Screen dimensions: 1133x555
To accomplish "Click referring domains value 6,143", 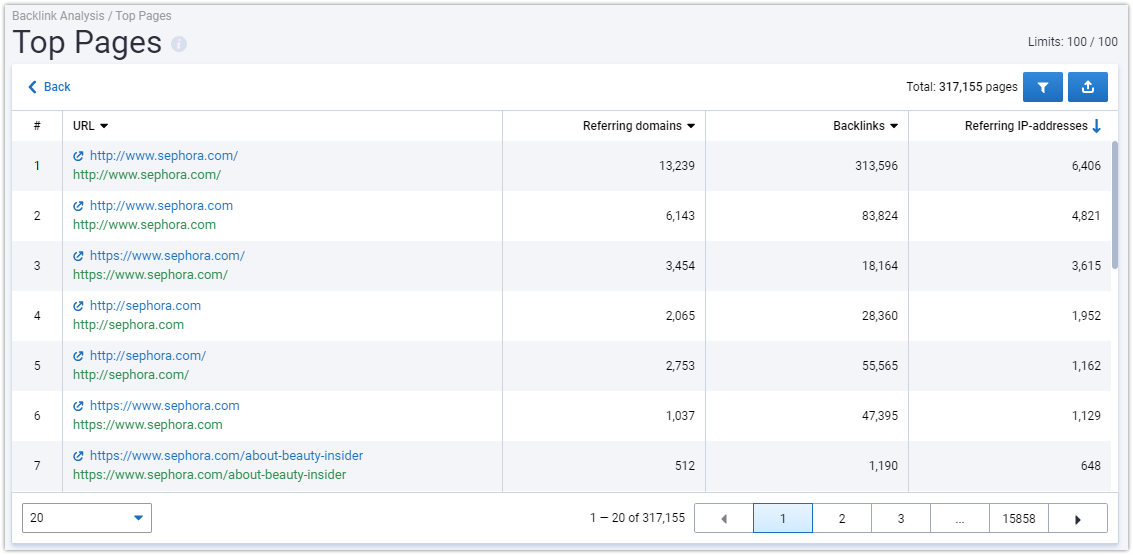I will (680, 215).
